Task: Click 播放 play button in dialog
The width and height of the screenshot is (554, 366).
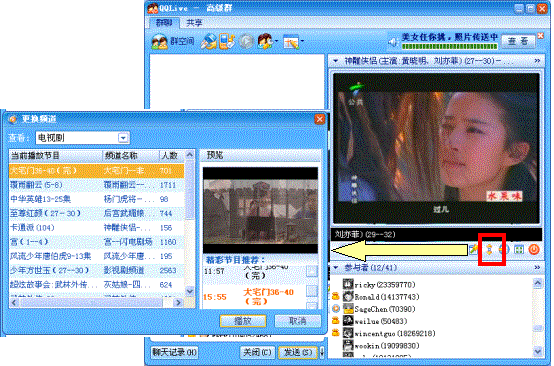Action: point(243,320)
